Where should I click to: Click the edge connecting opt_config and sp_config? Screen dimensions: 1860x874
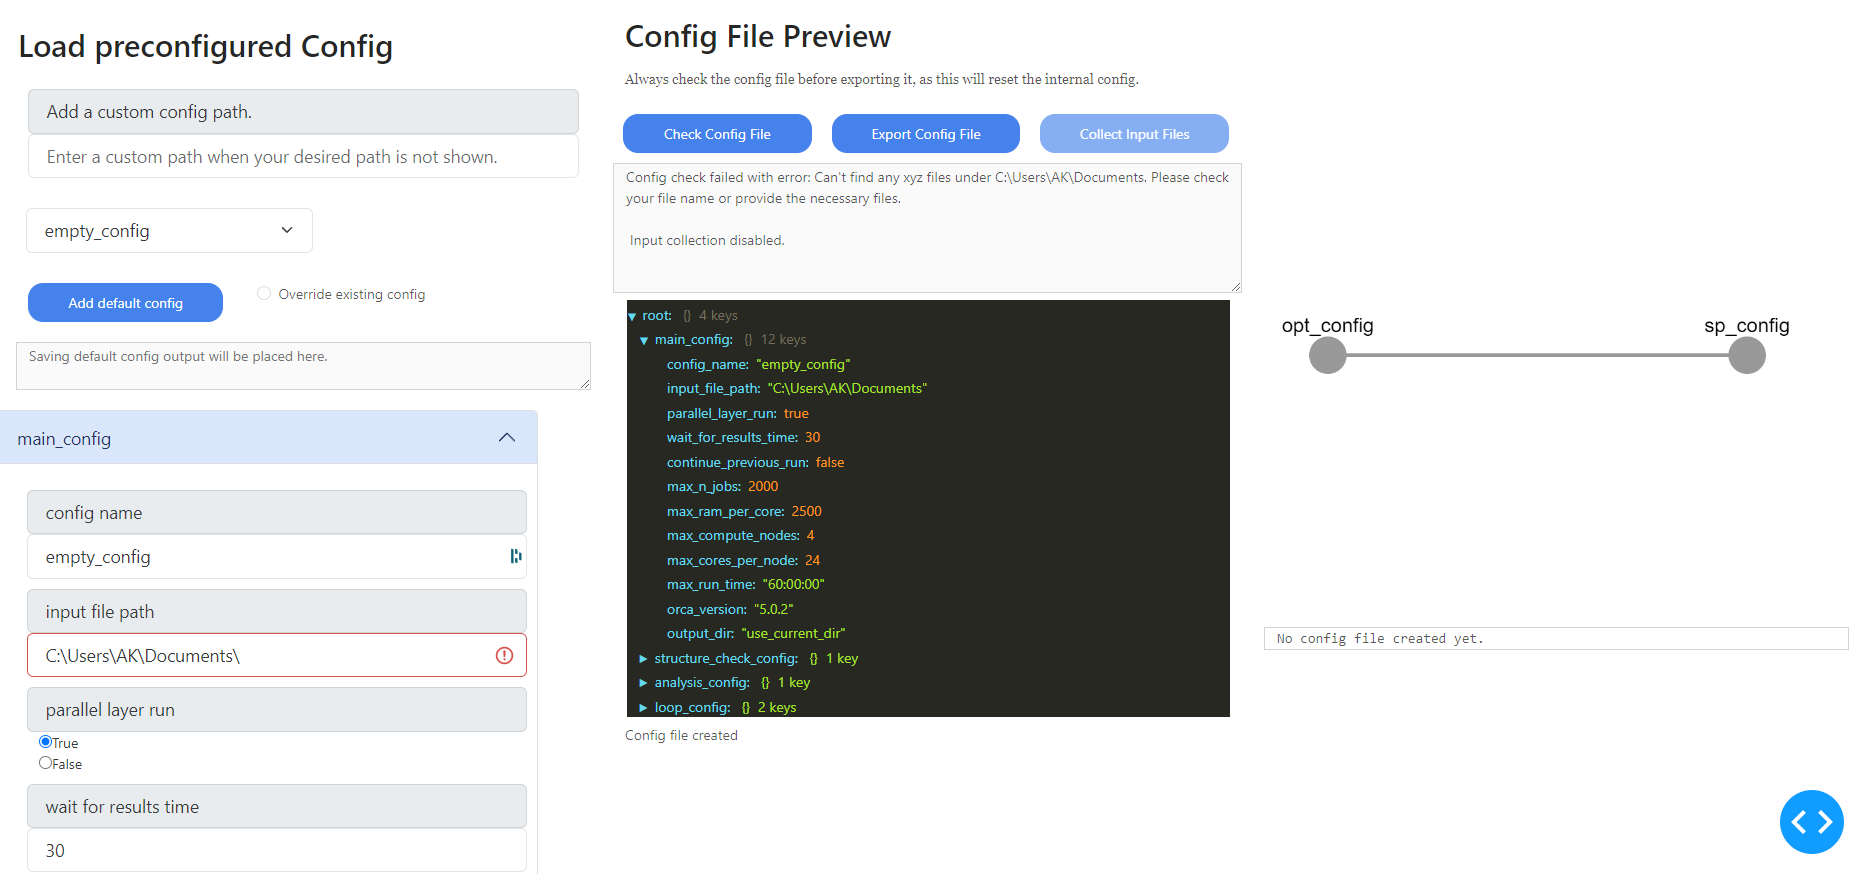point(1537,355)
